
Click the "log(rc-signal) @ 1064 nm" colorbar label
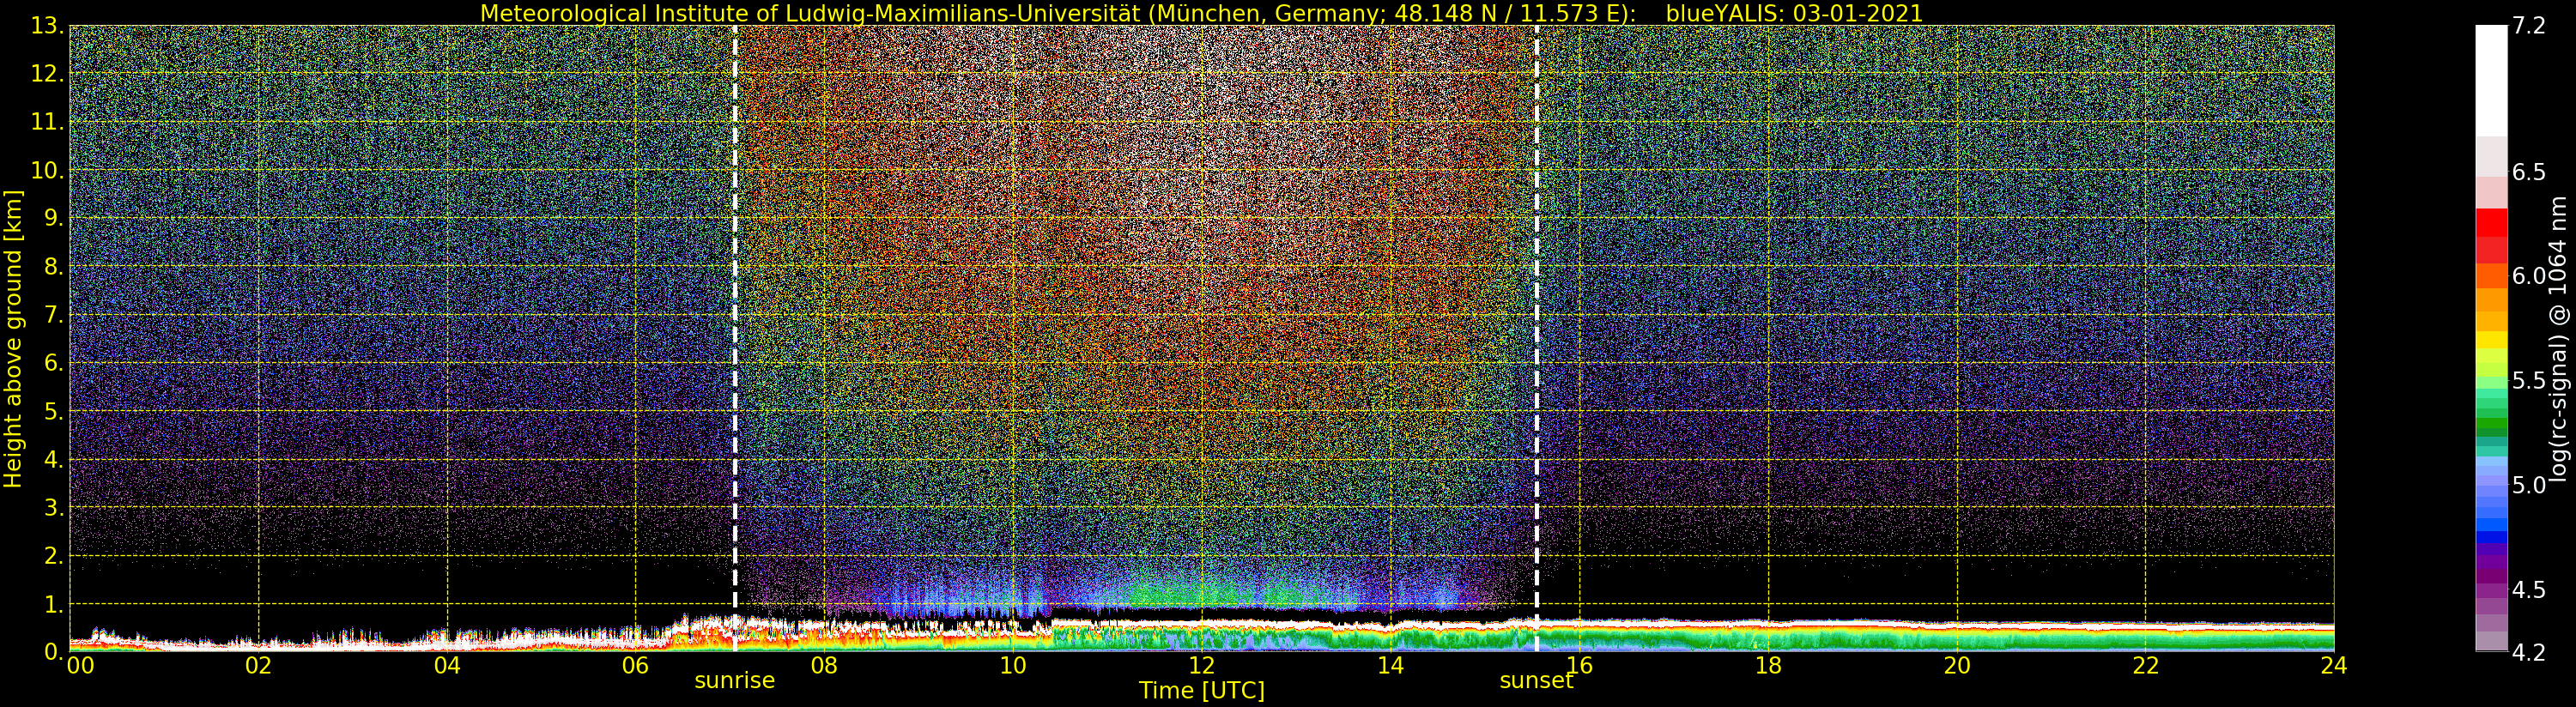[x=2559, y=339]
